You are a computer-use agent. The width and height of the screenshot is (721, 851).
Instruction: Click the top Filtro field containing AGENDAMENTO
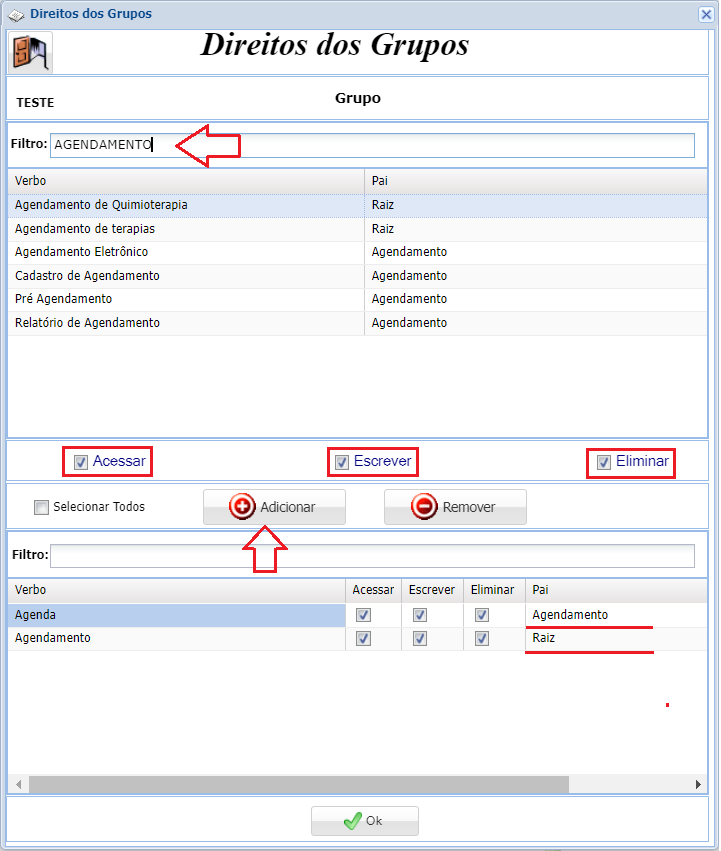(x=372, y=145)
